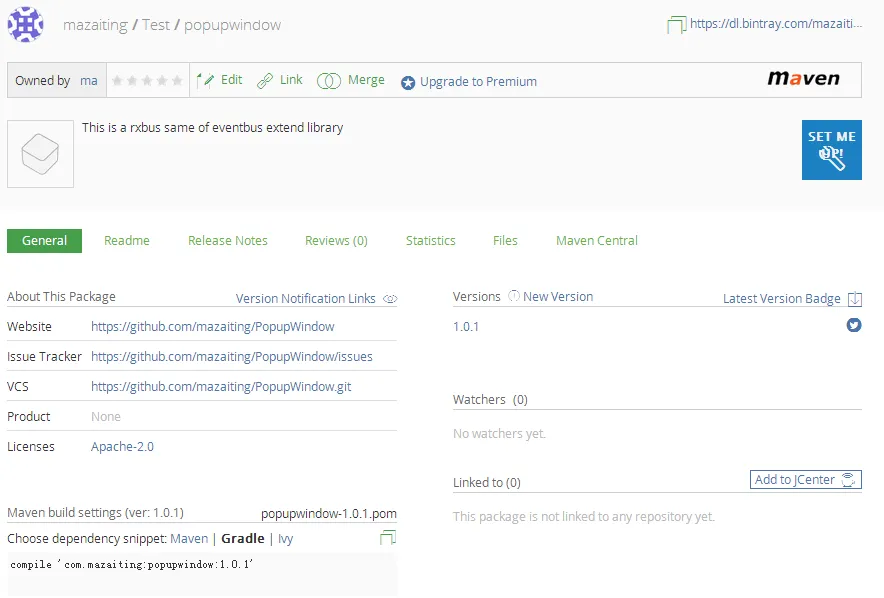Viewport: 884px width, 598px height.
Task: Click the owner name 'ma'
Action: point(89,81)
